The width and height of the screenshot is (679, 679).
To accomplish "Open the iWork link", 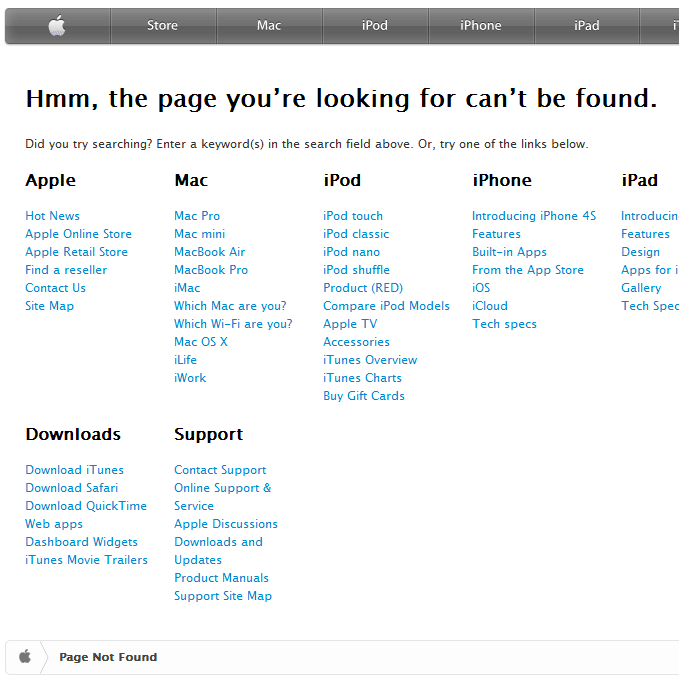I will (x=190, y=378).
